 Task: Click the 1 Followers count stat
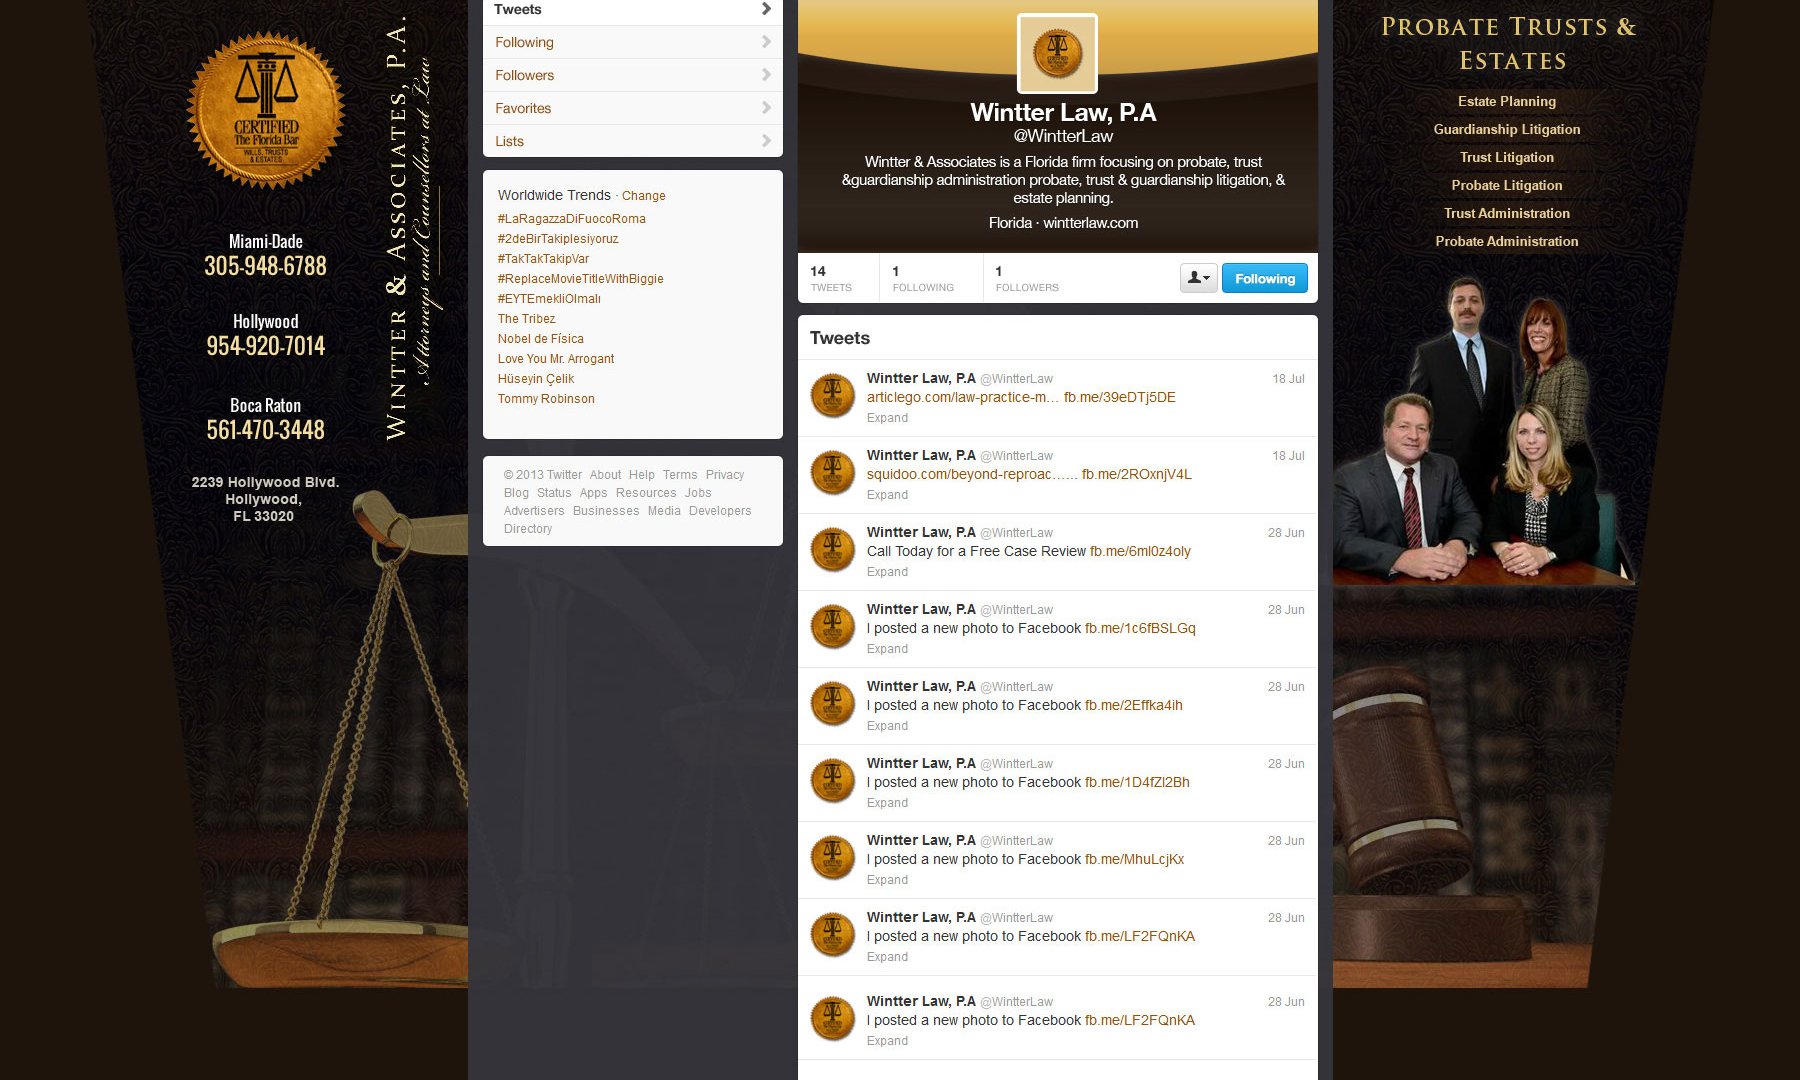(1026, 278)
